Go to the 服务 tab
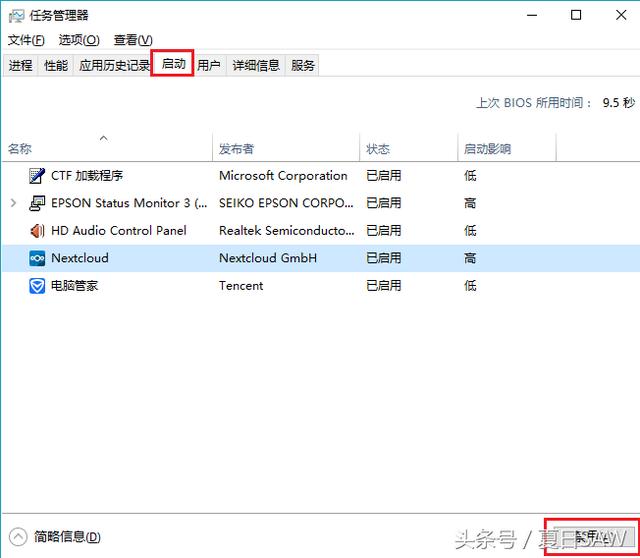The width and height of the screenshot is (640, 558). pyautogui.click(x=303, y=66)
